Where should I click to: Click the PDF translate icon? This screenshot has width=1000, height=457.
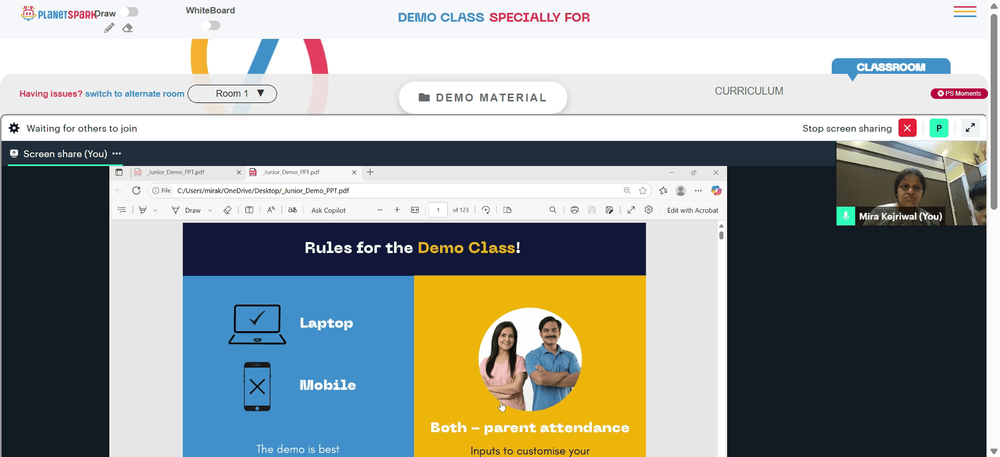point(292,210)
